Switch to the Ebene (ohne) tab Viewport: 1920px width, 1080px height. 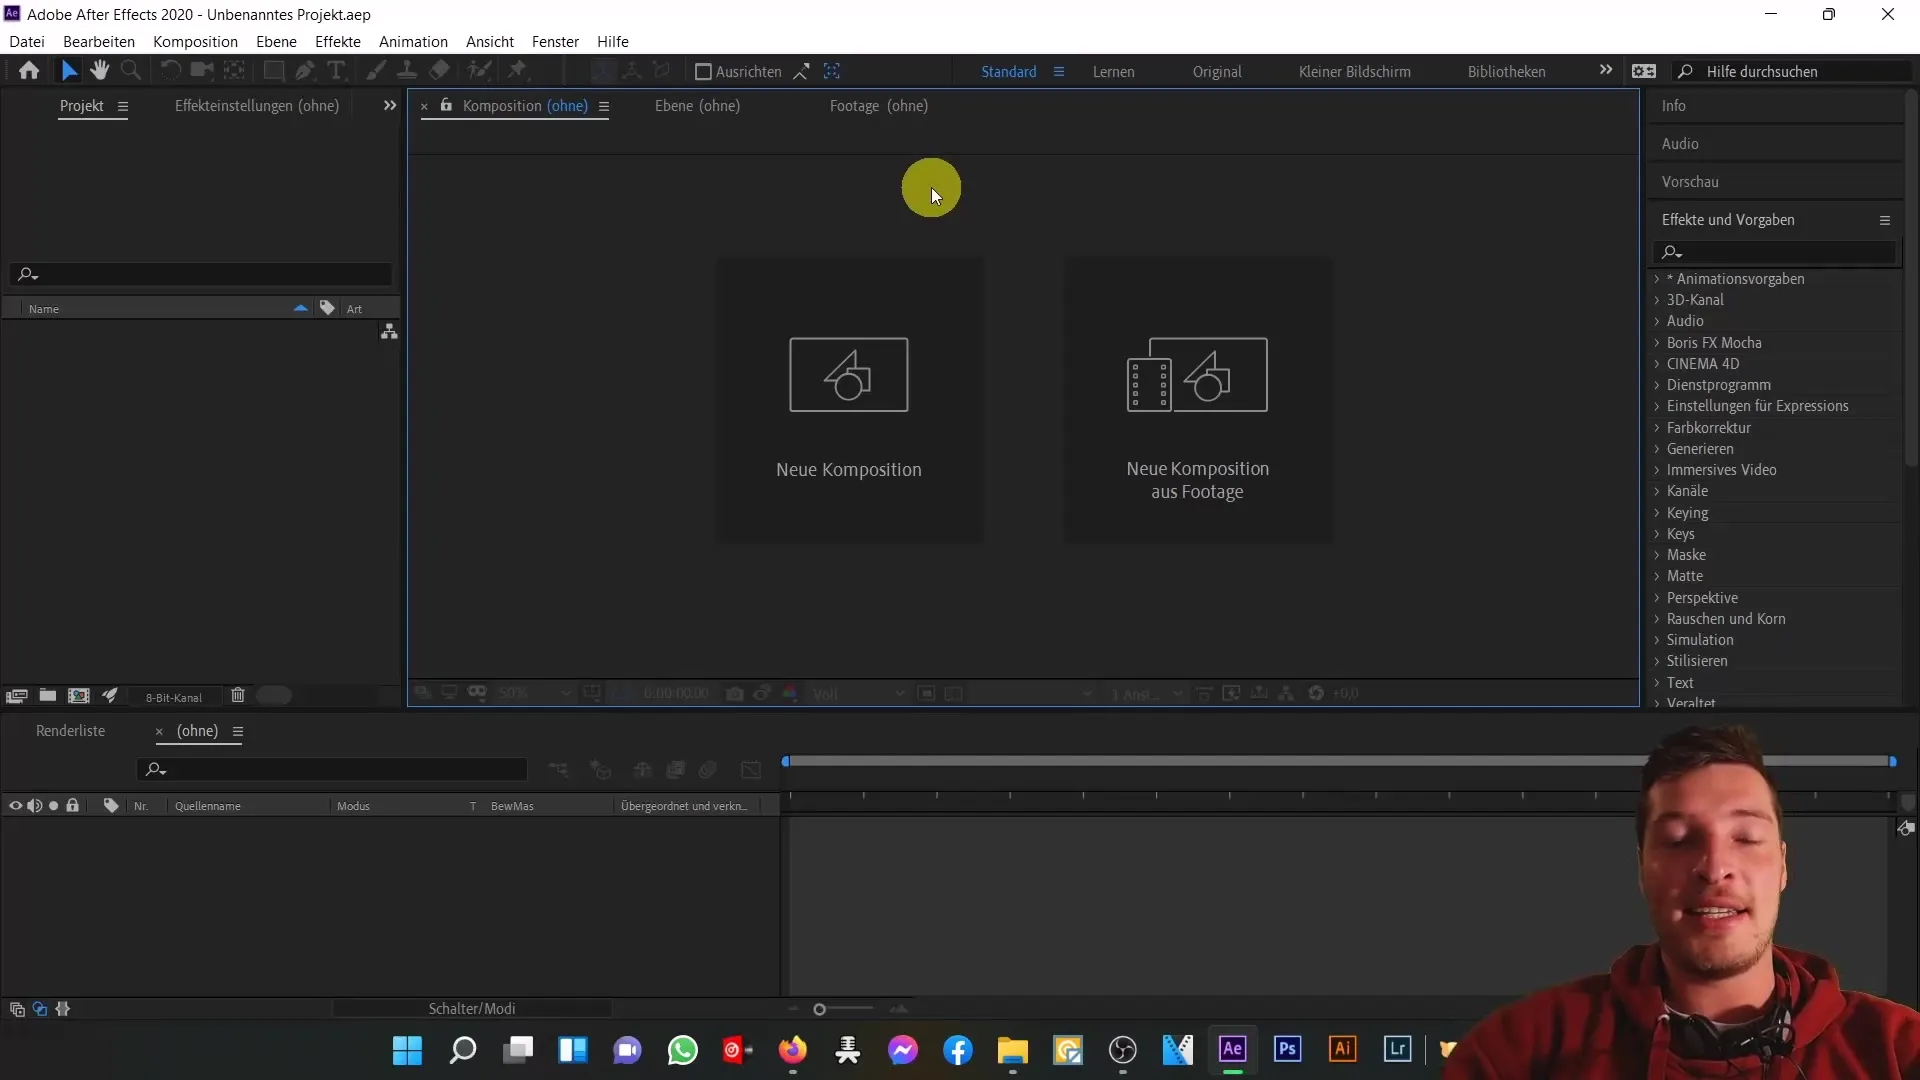tap(698, 105)
